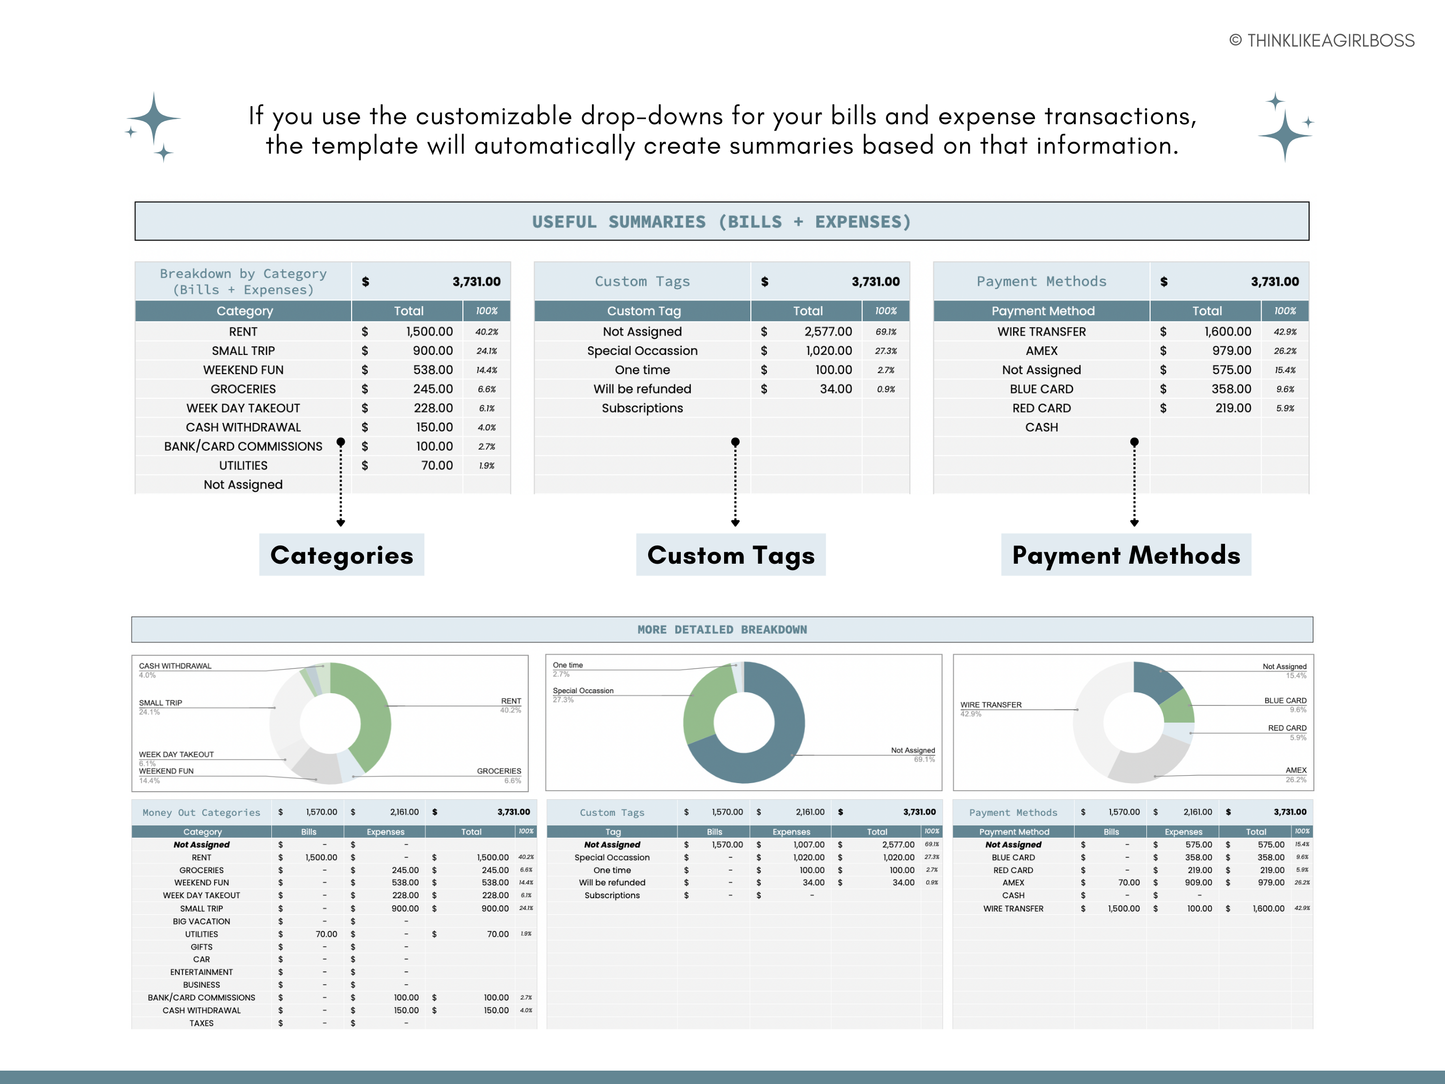This screenshot has height=1084, width=1445.
Task: Select the BIG VACATION category row
Action: click(202, 921)
